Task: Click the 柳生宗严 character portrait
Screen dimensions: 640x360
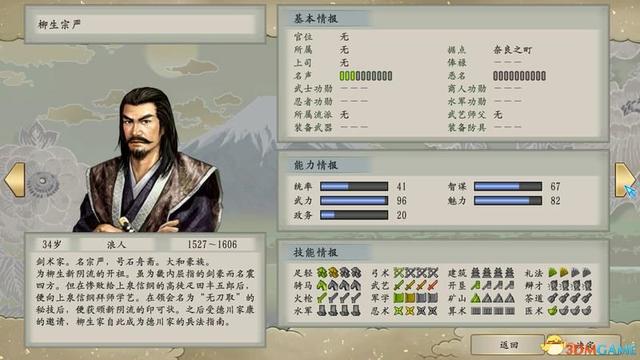Action: click(148, 160)
